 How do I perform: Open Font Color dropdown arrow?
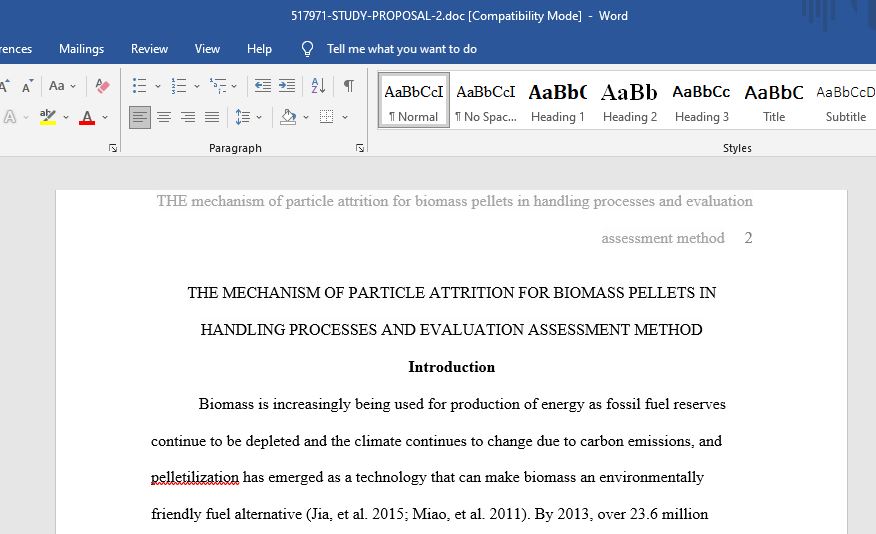click(x=104, y=117)
